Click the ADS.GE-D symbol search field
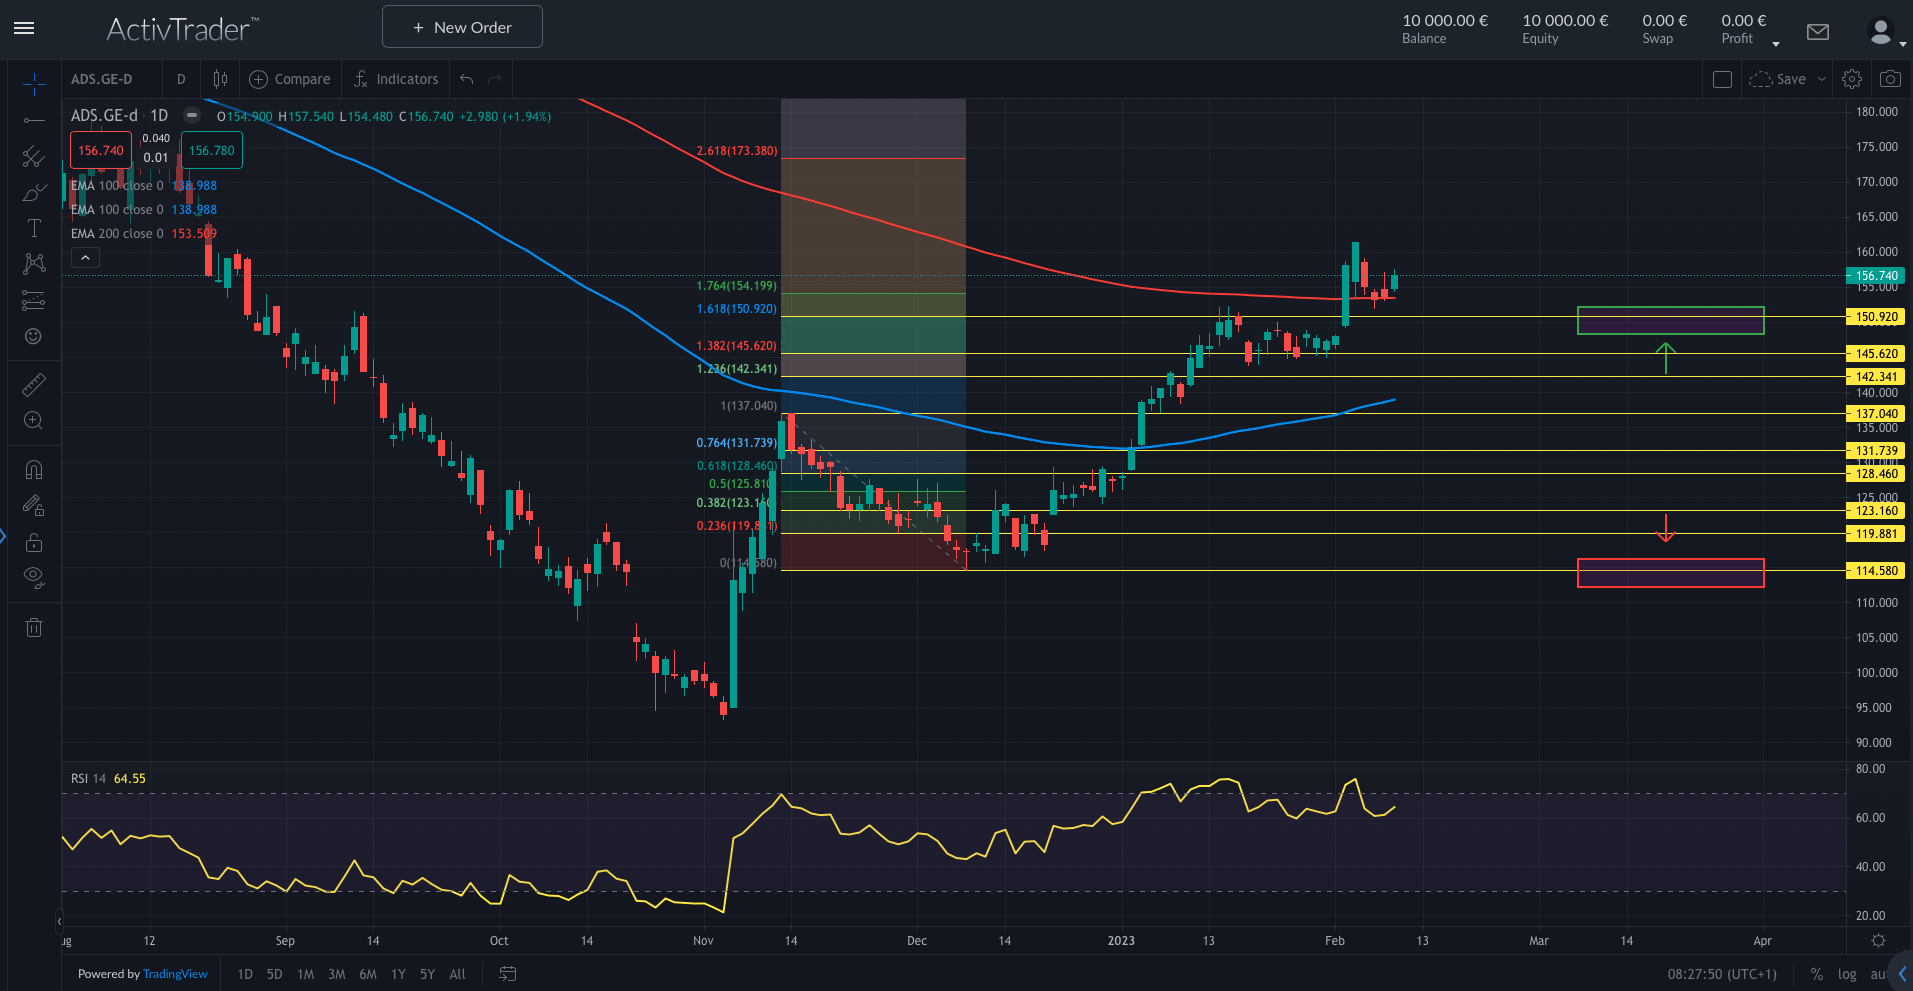Image resolution: width=1913 pixels, height=991 pixels. point(102,79)
